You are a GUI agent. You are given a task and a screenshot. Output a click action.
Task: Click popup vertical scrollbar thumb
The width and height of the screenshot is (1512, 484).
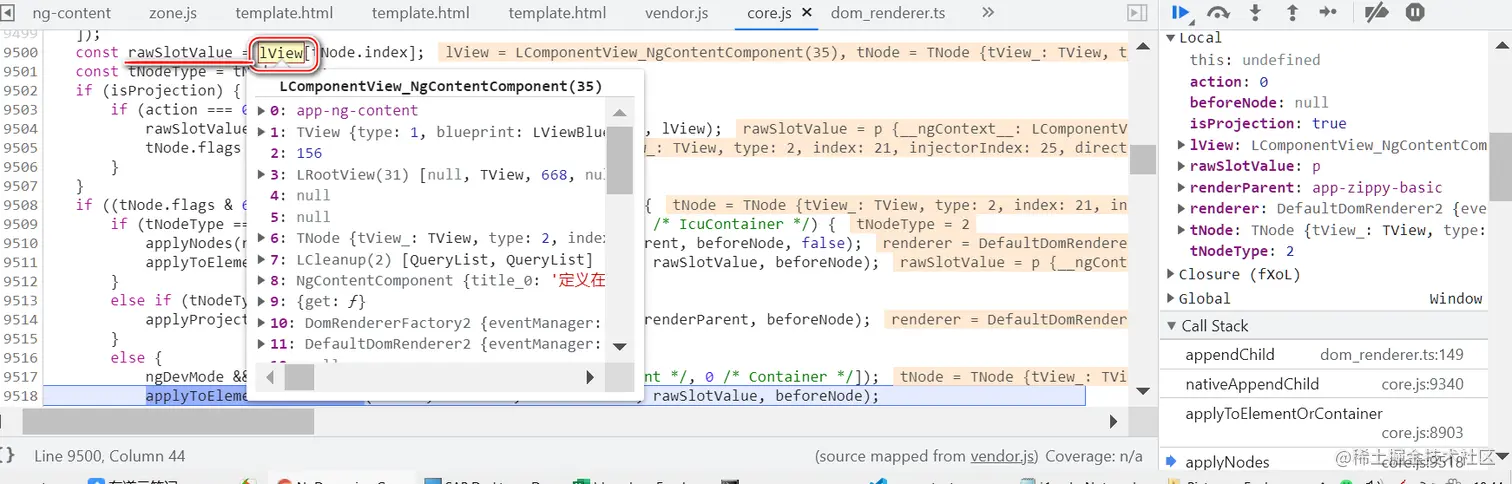point(620,159)
